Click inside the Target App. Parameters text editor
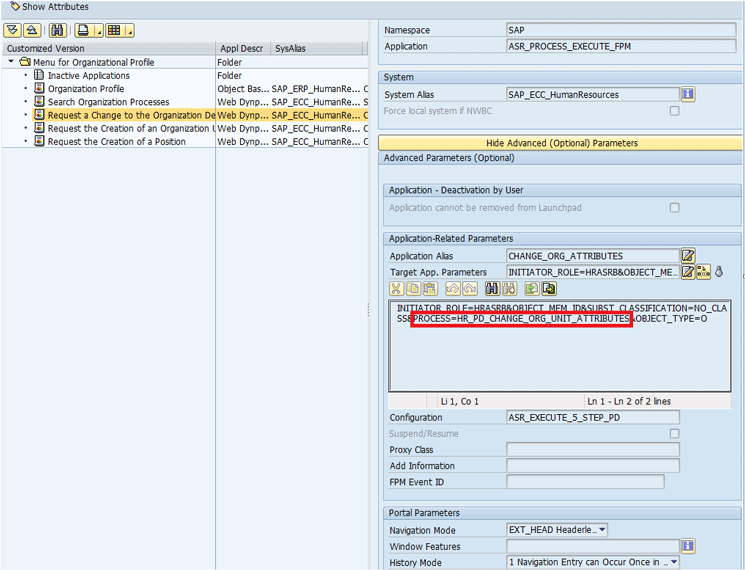The height and width of the screenshot is (570, 745). pyautogui.click(x=560, y=346)
